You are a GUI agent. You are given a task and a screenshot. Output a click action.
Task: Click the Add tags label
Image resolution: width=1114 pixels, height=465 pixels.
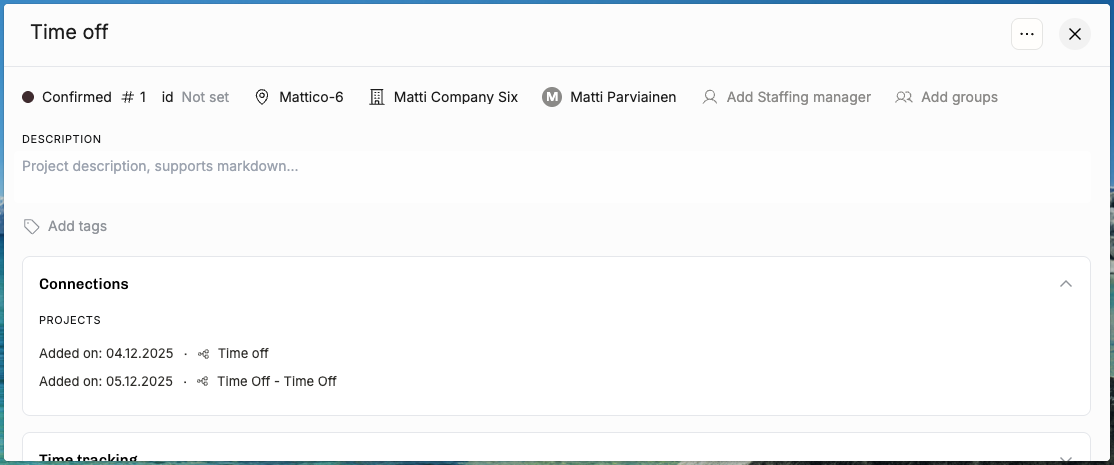click(77, 226)
